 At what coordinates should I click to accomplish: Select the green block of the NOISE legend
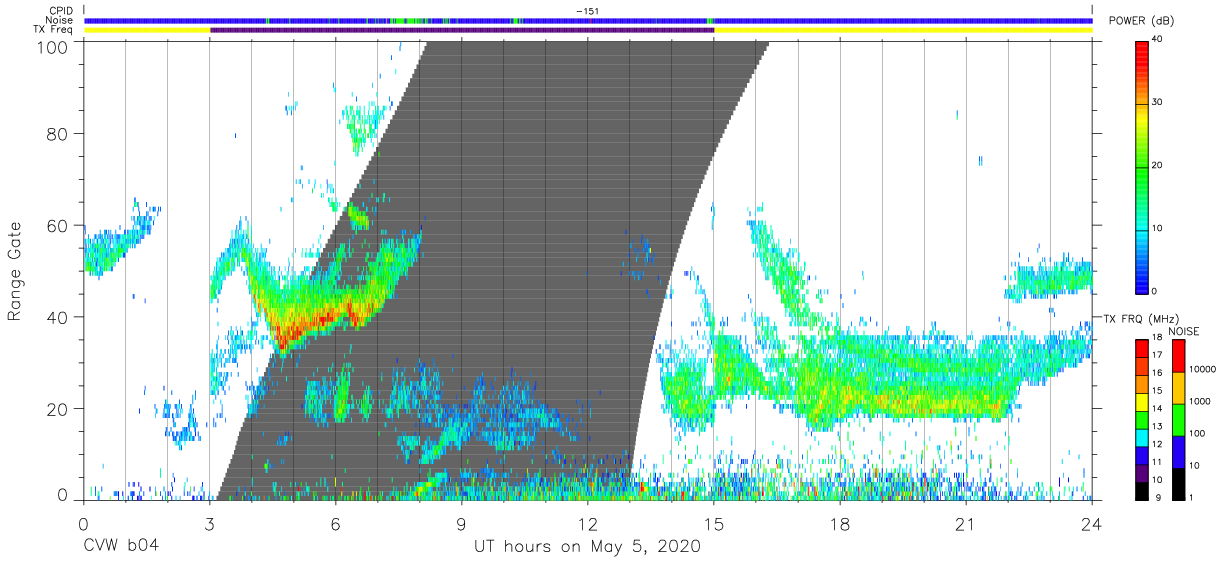[x=1178, y=419]
